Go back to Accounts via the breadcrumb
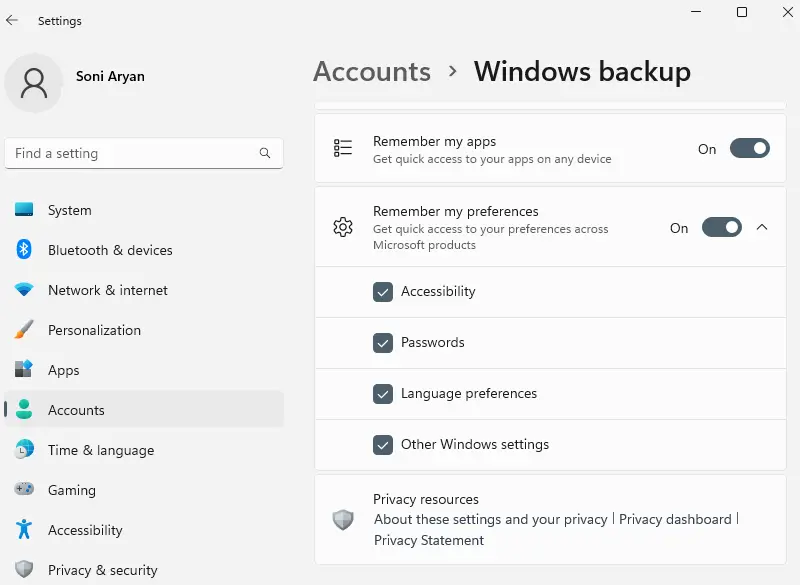 click(371, 71)
